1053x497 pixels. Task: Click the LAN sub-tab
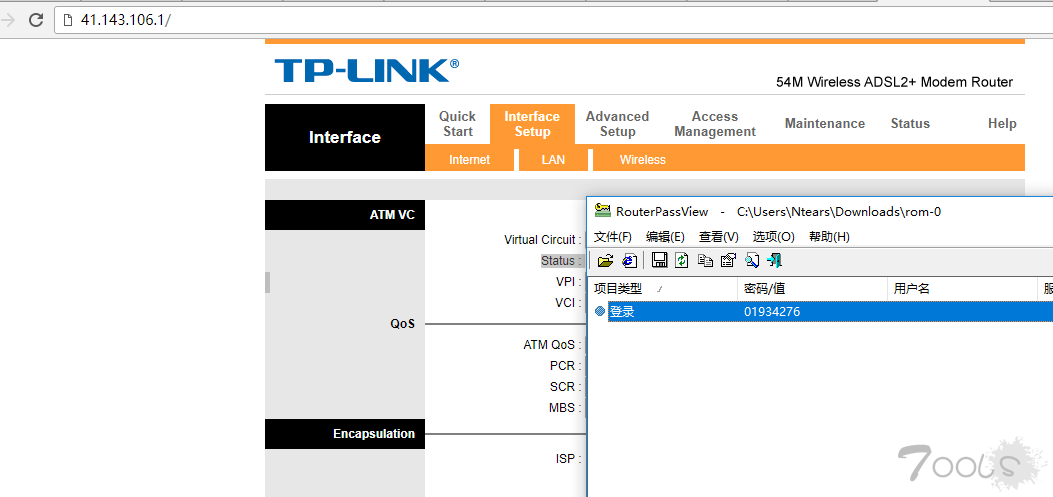point(553,160)
